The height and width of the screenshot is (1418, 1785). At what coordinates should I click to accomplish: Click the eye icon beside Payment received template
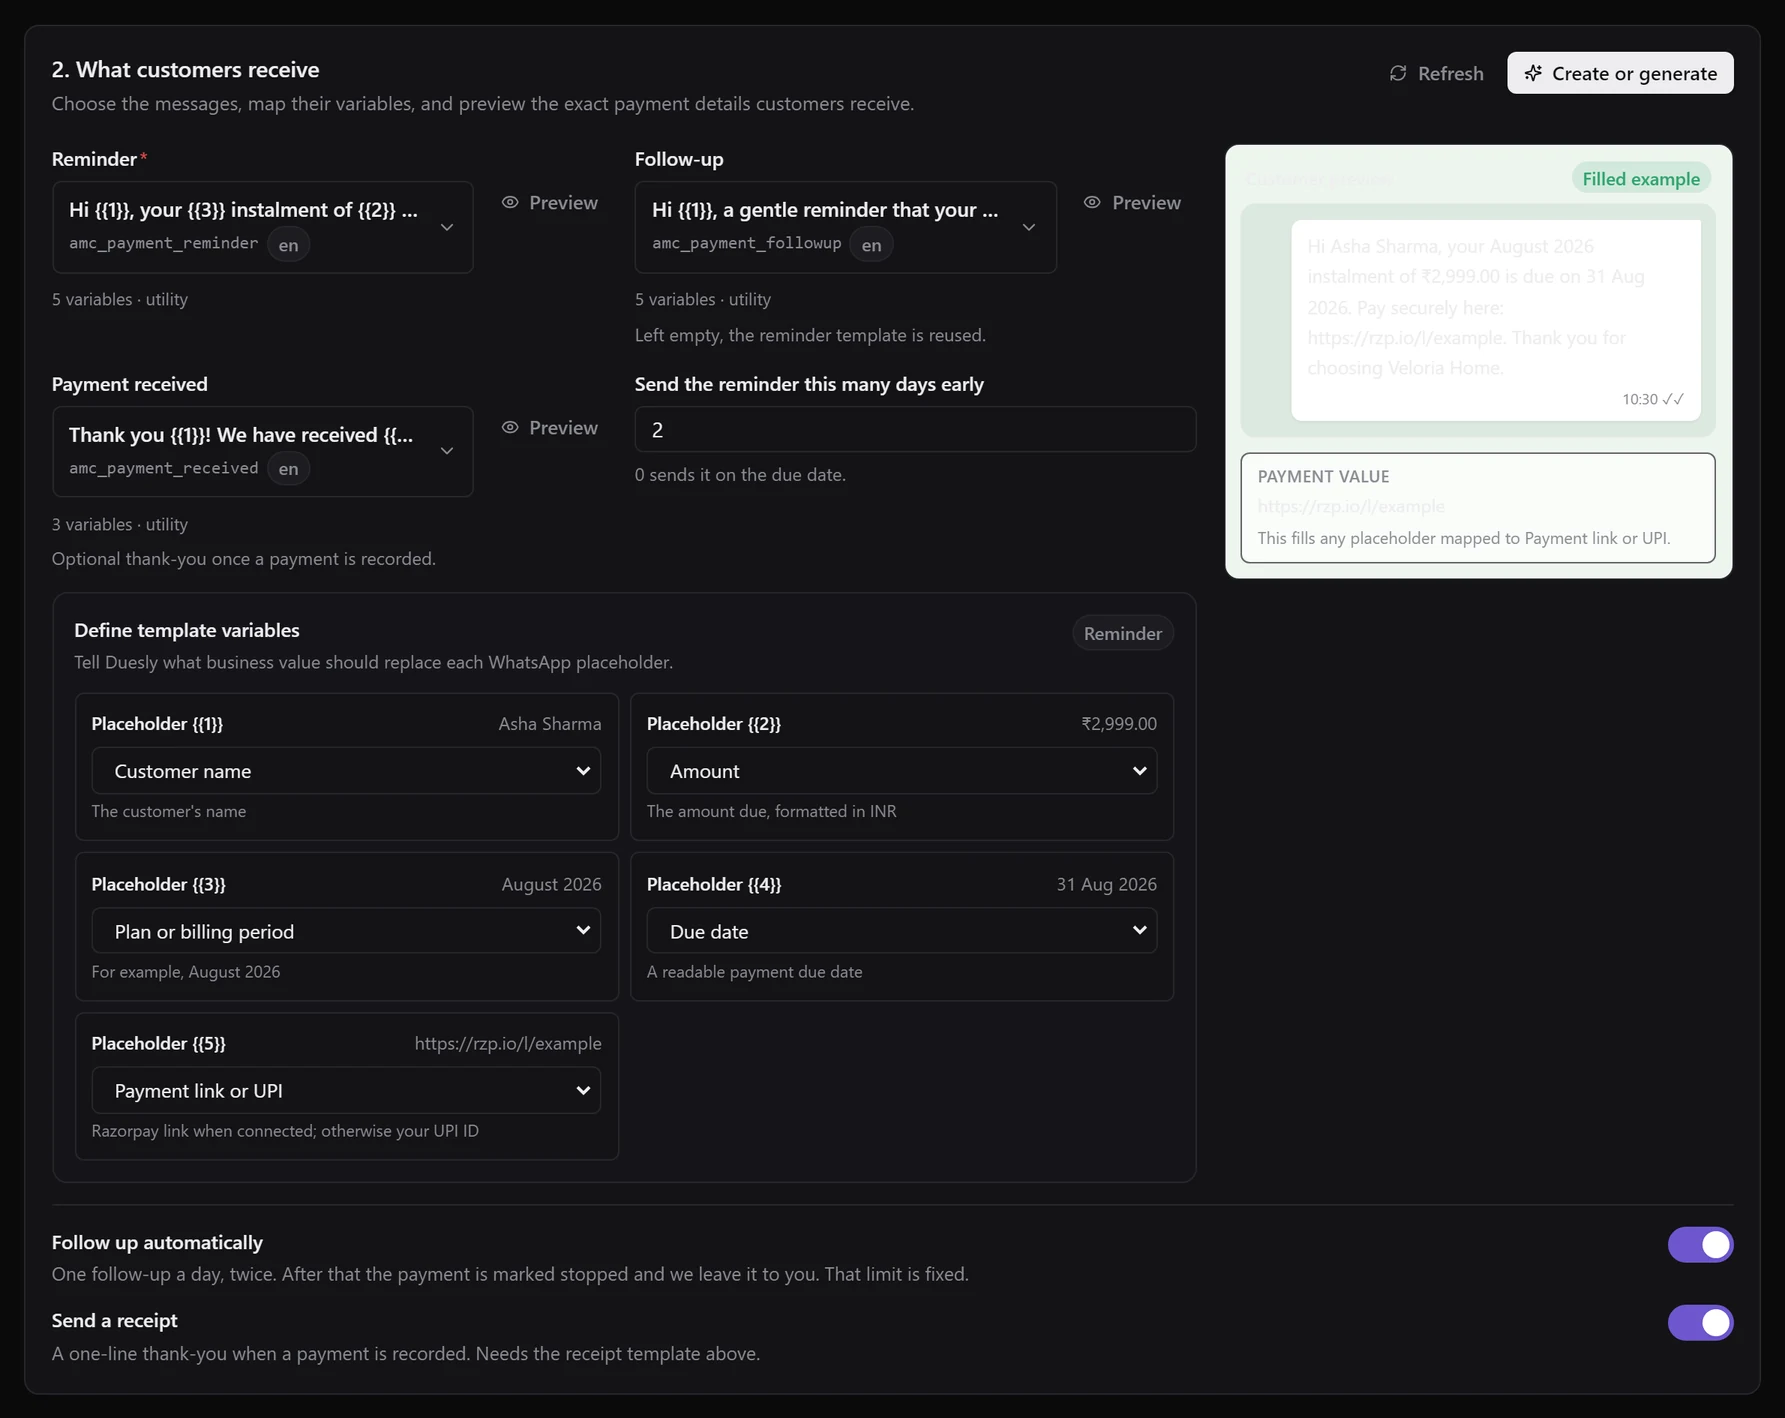coord(510,427)
